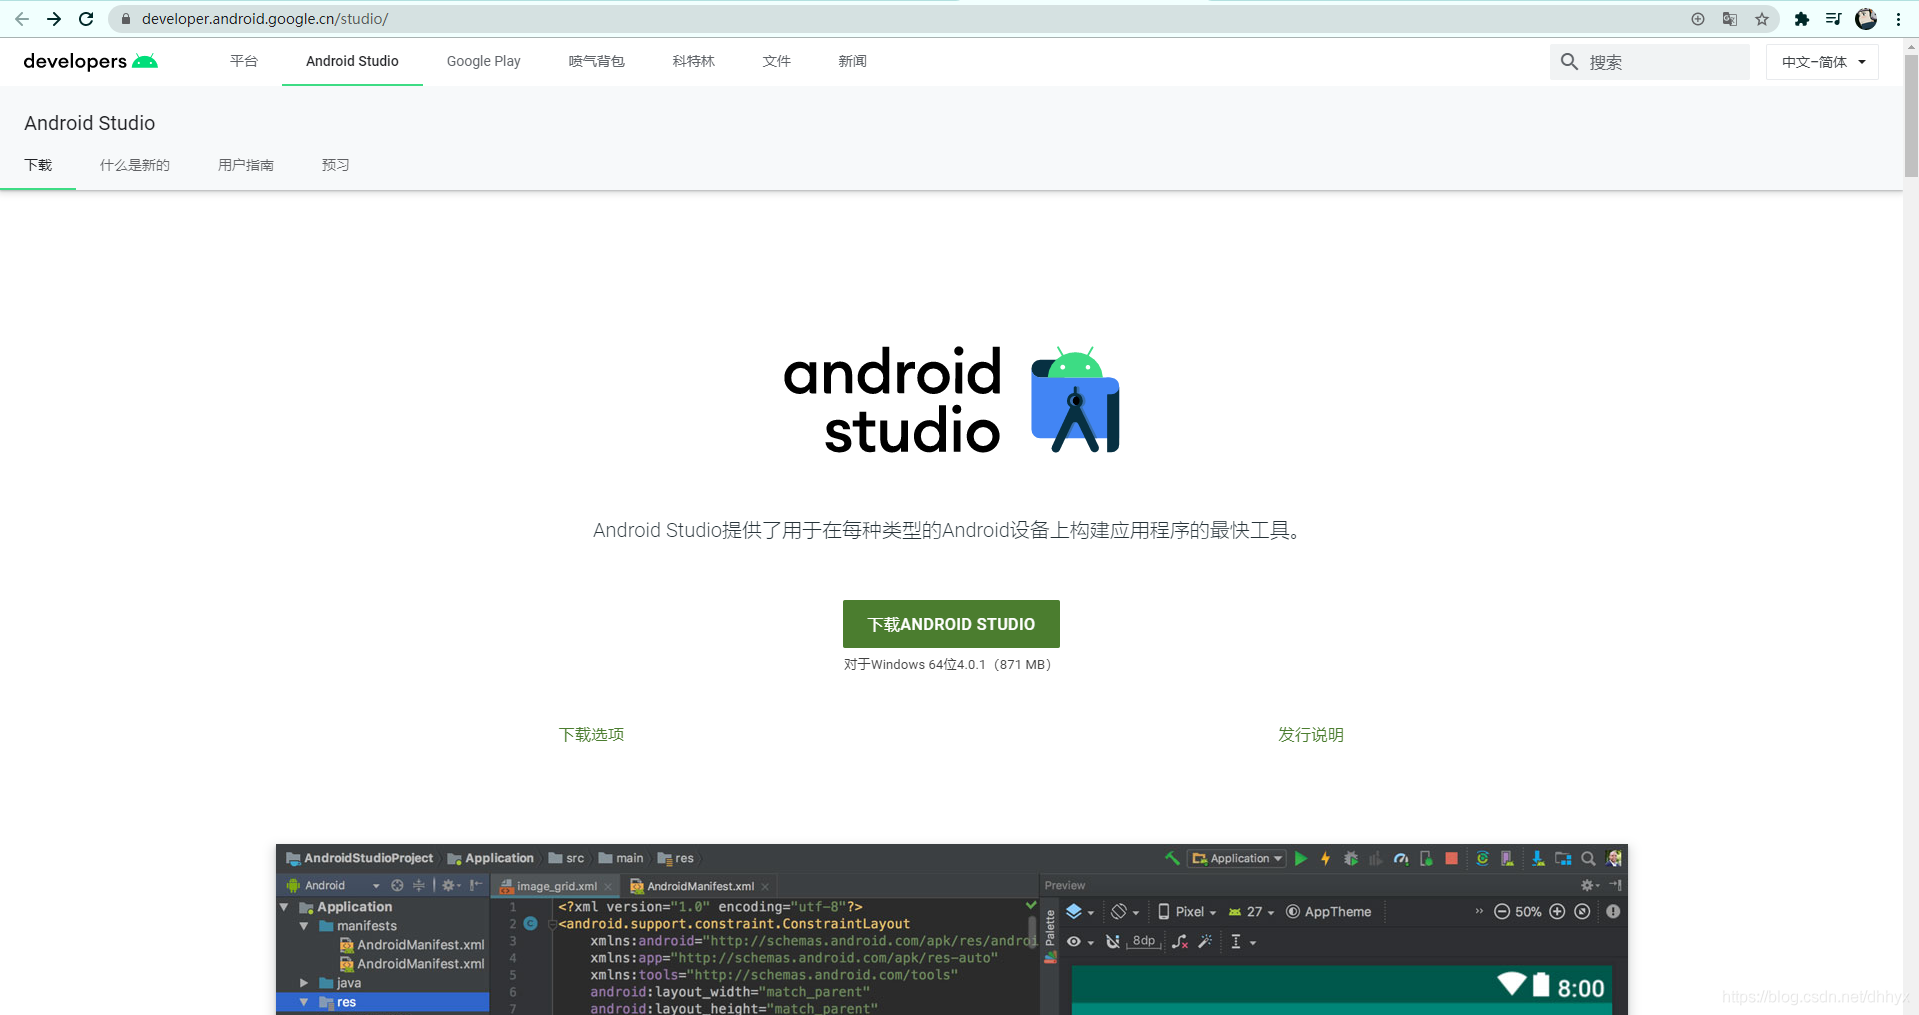Click the browser address bar URL

pos(265,19)
